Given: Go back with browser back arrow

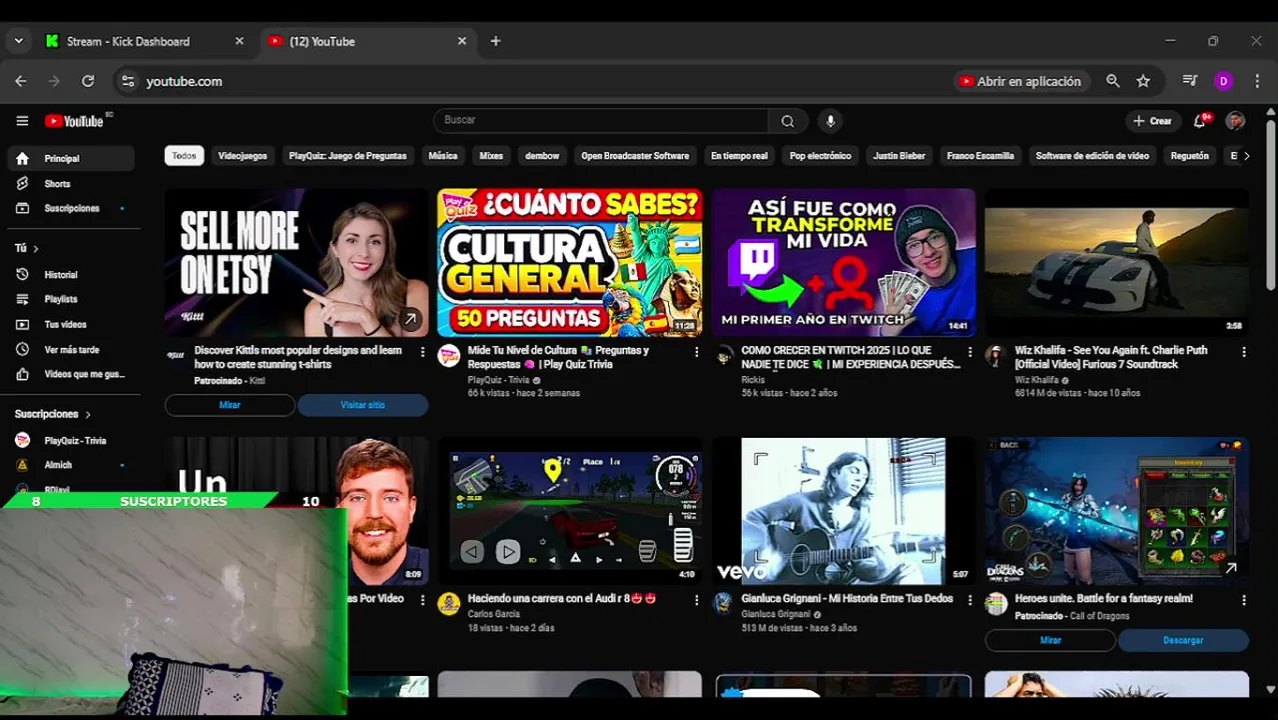Looking at the screenshot, I should [x=21, y=81].
